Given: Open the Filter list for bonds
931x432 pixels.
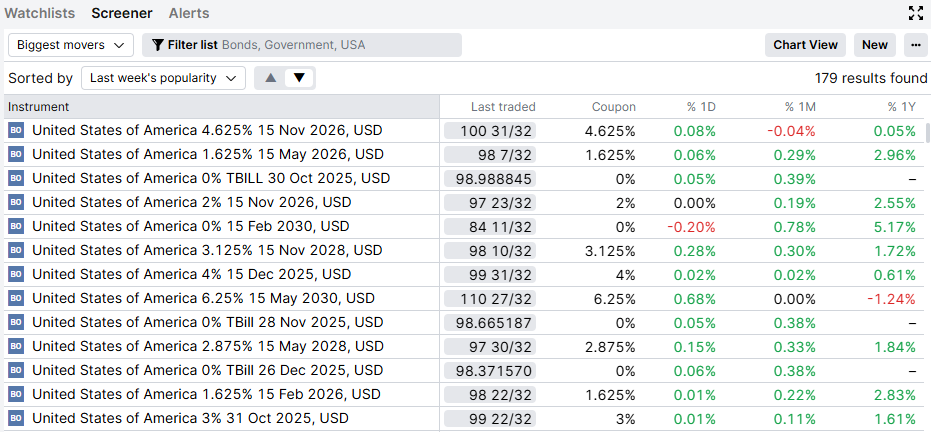Looking at the screenshot, I should click(302, 45).
